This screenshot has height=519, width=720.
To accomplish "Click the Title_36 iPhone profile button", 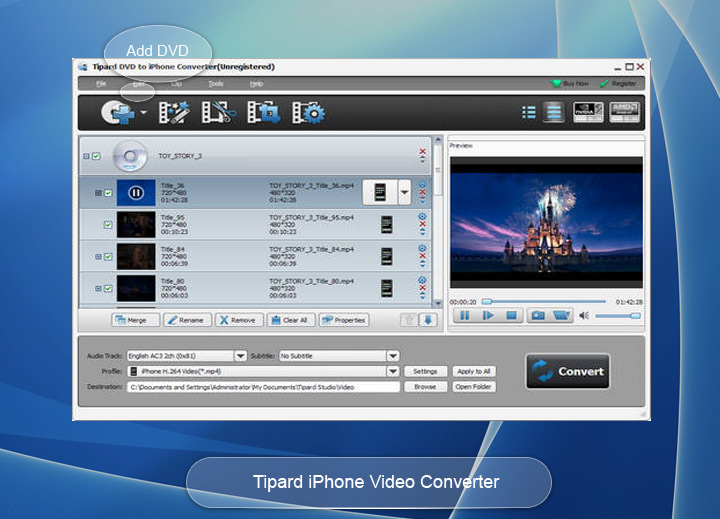I will (380, 192).
